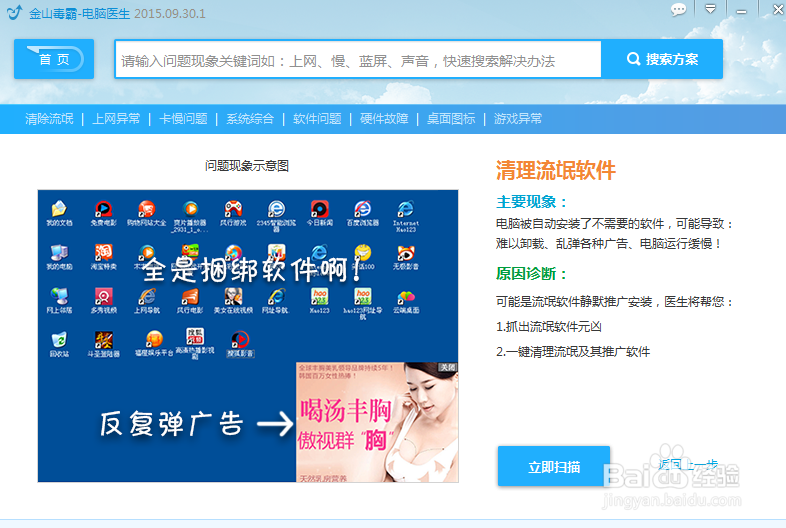Open the 清除流氓 category tab
Viewport: 786px width, 528px height.
point(49,119)
